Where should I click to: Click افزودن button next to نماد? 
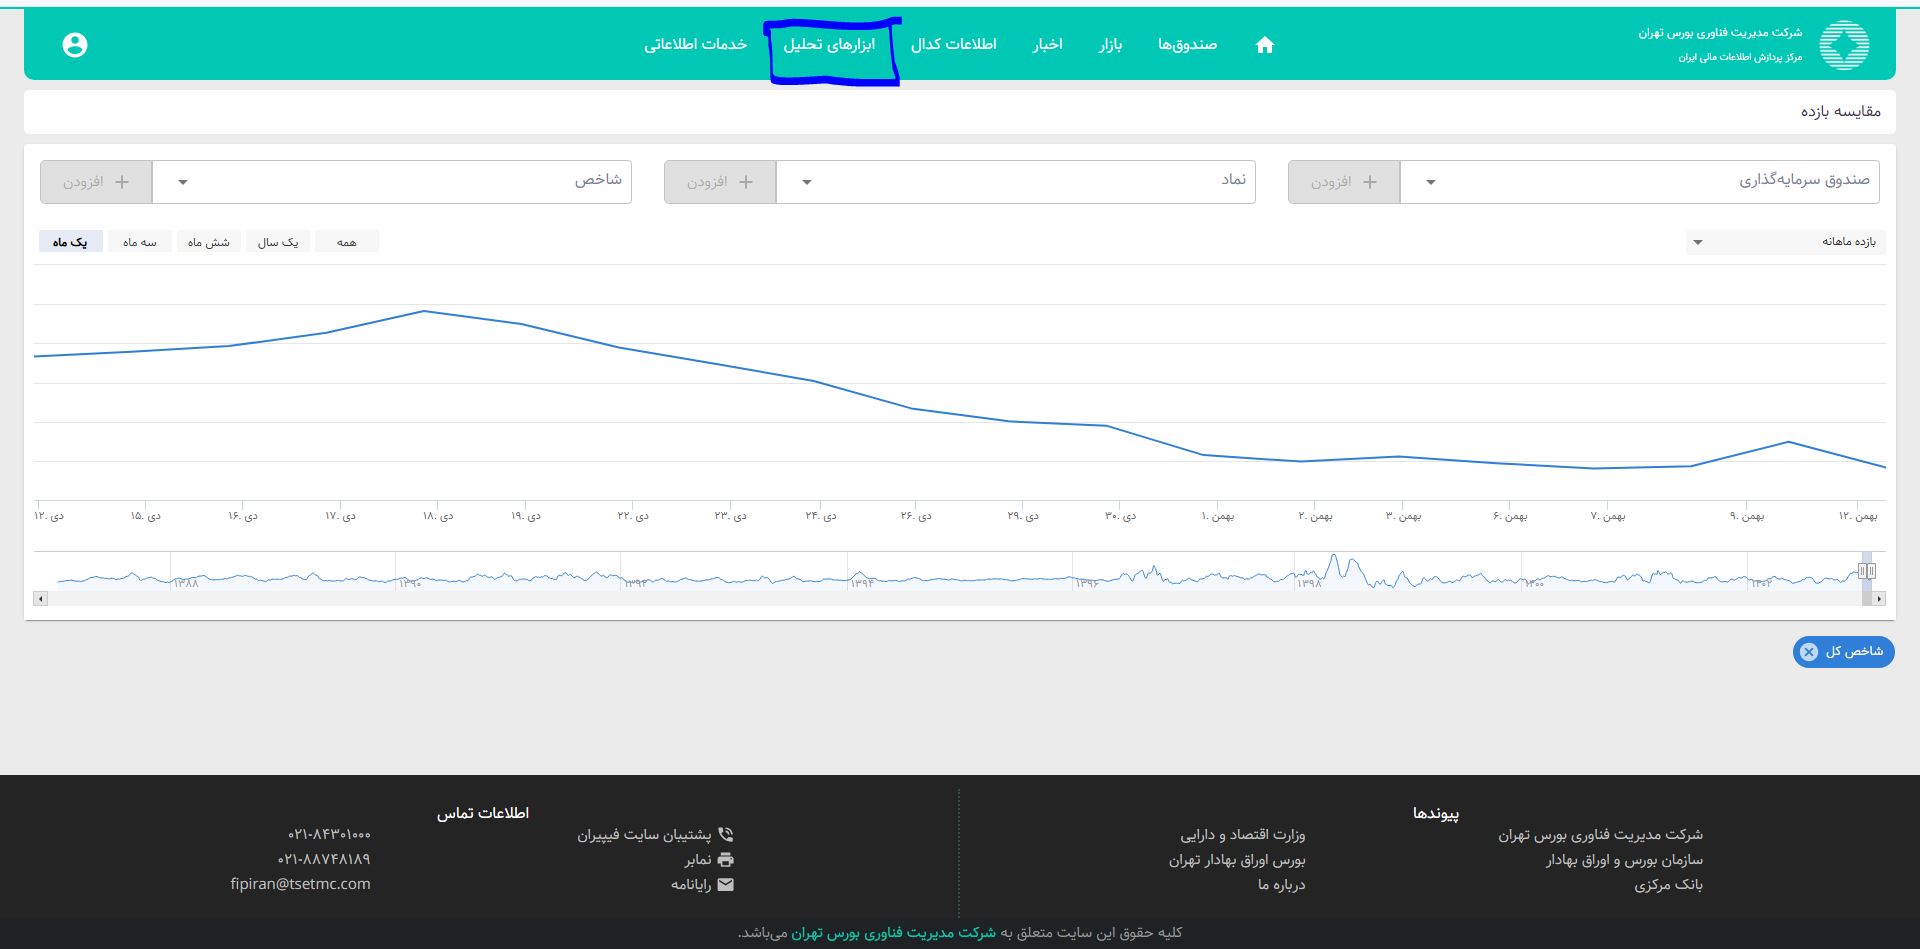[x=720, y=182]
